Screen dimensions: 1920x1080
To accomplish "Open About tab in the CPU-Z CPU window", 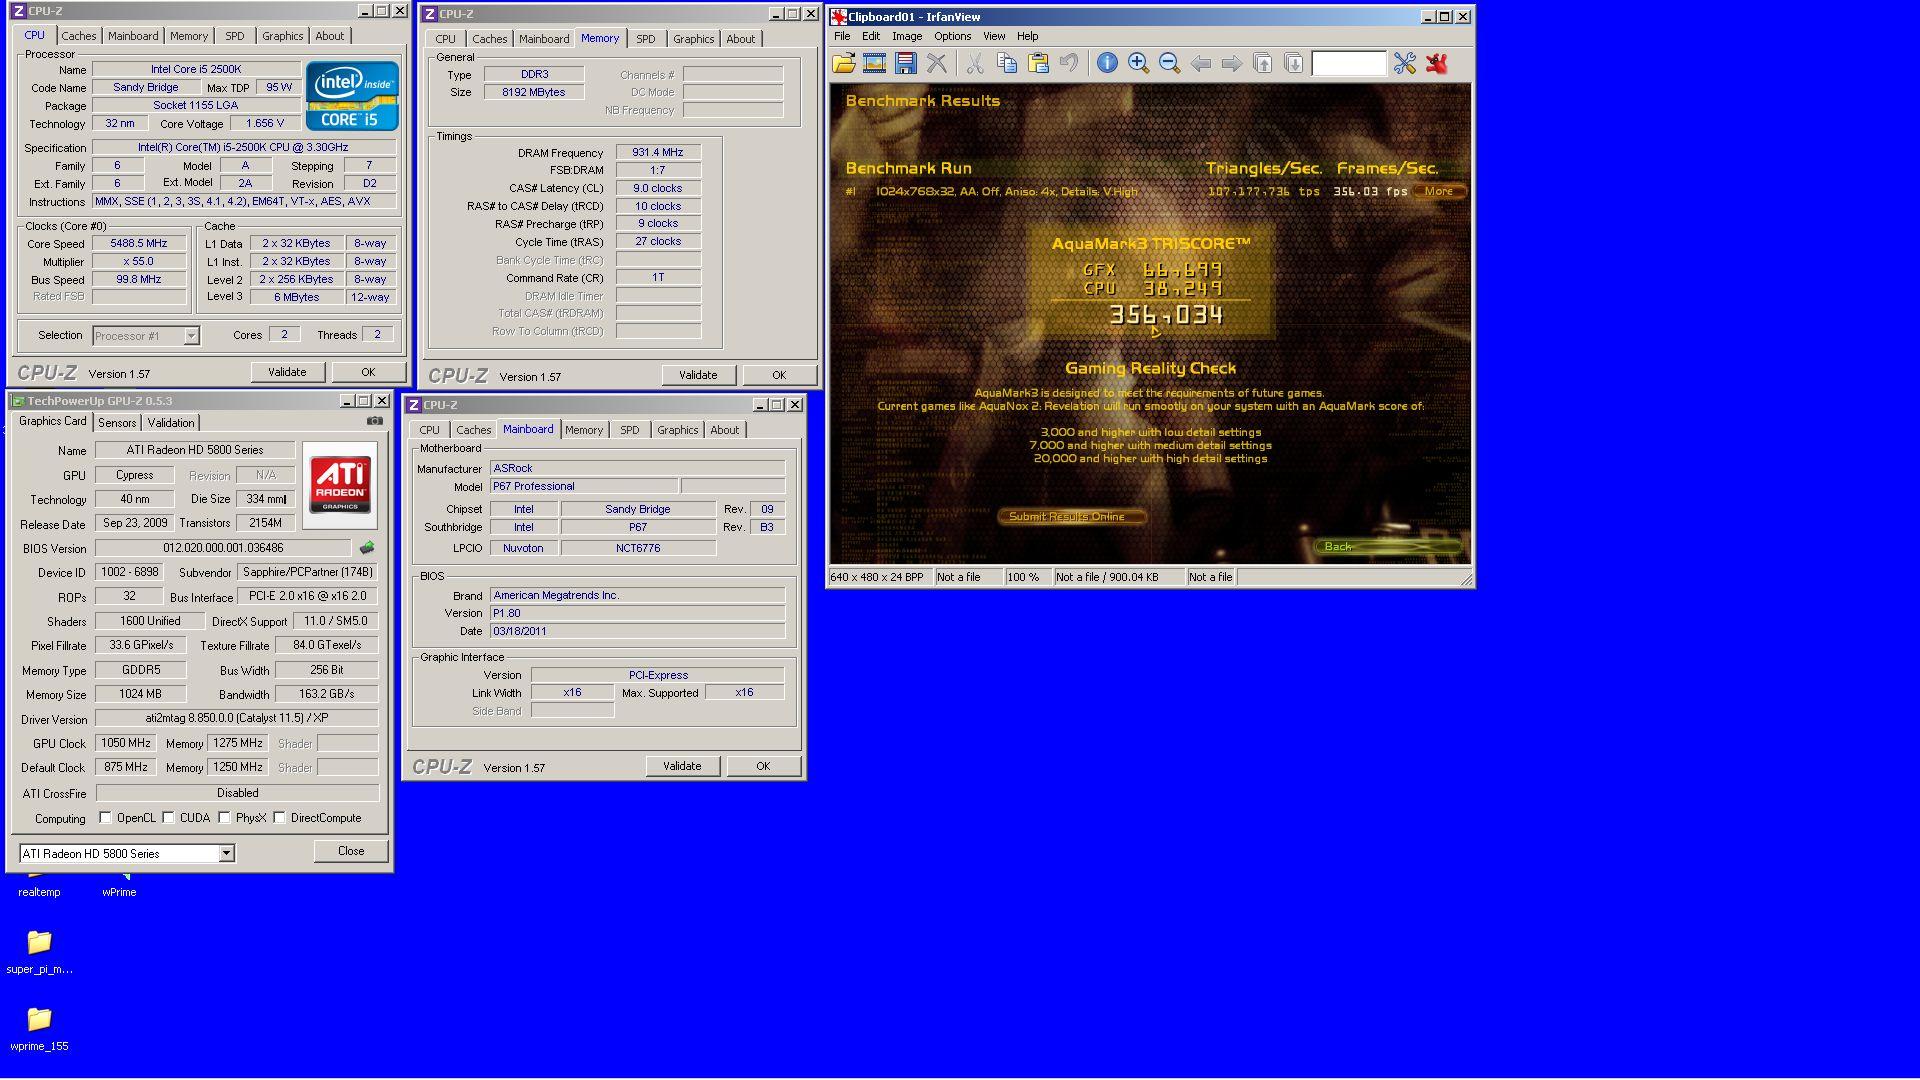I will tap(329, 36).
